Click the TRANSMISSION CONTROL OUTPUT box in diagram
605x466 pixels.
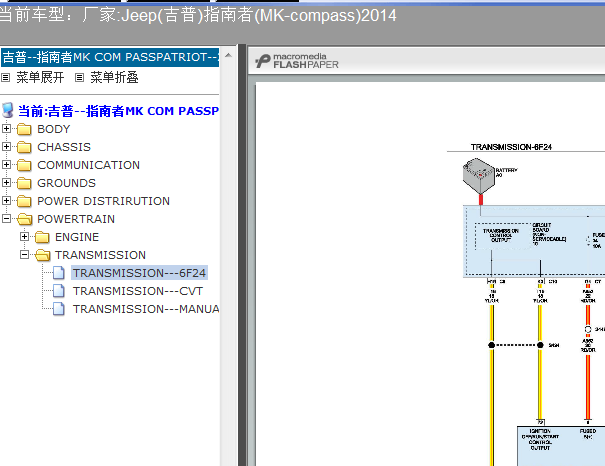pyautogui.click(x=501, y=235)
